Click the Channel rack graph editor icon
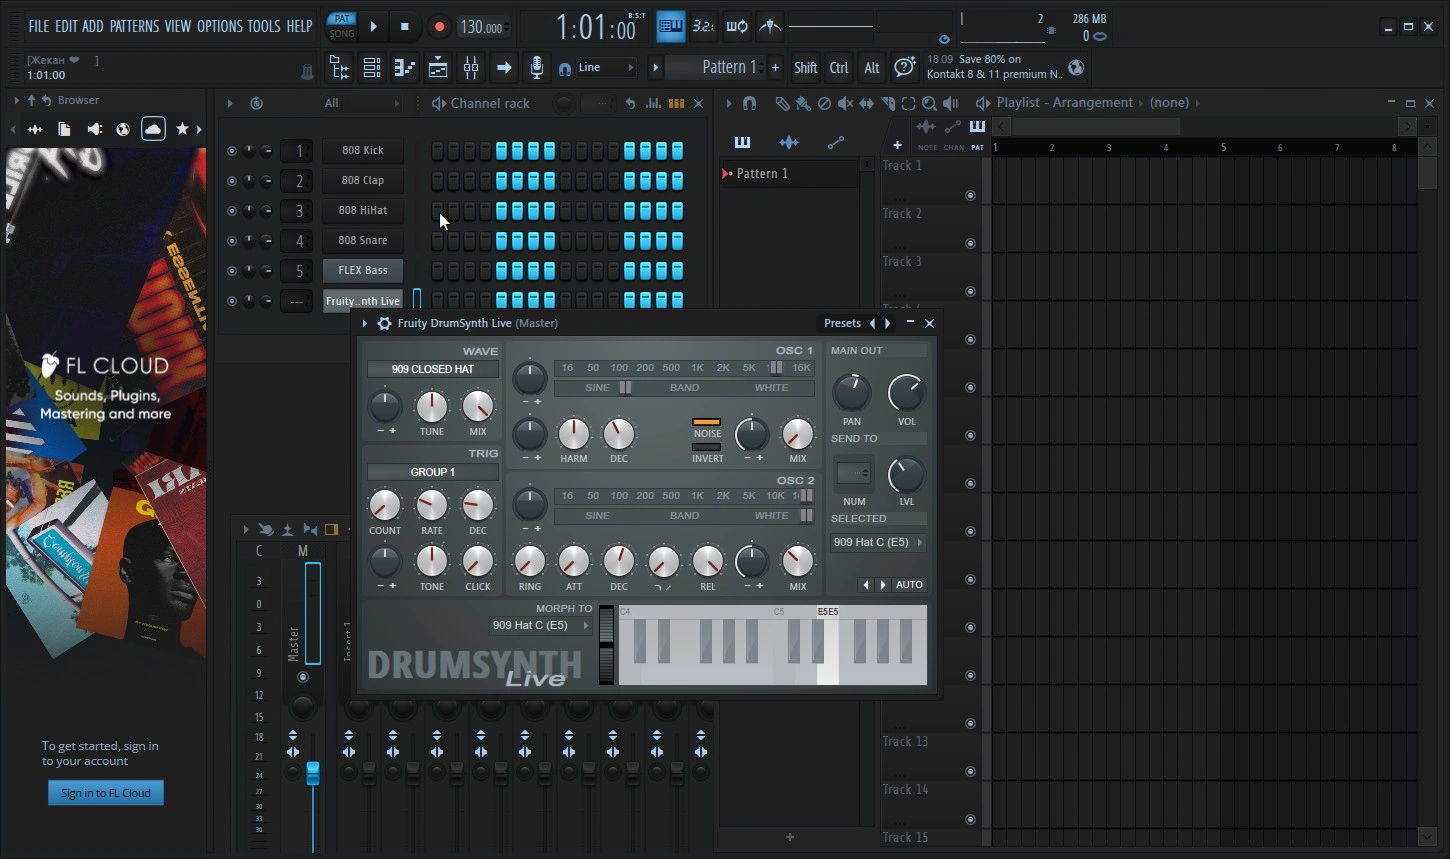Screen dimensions: 1450x859 [653, 103]
